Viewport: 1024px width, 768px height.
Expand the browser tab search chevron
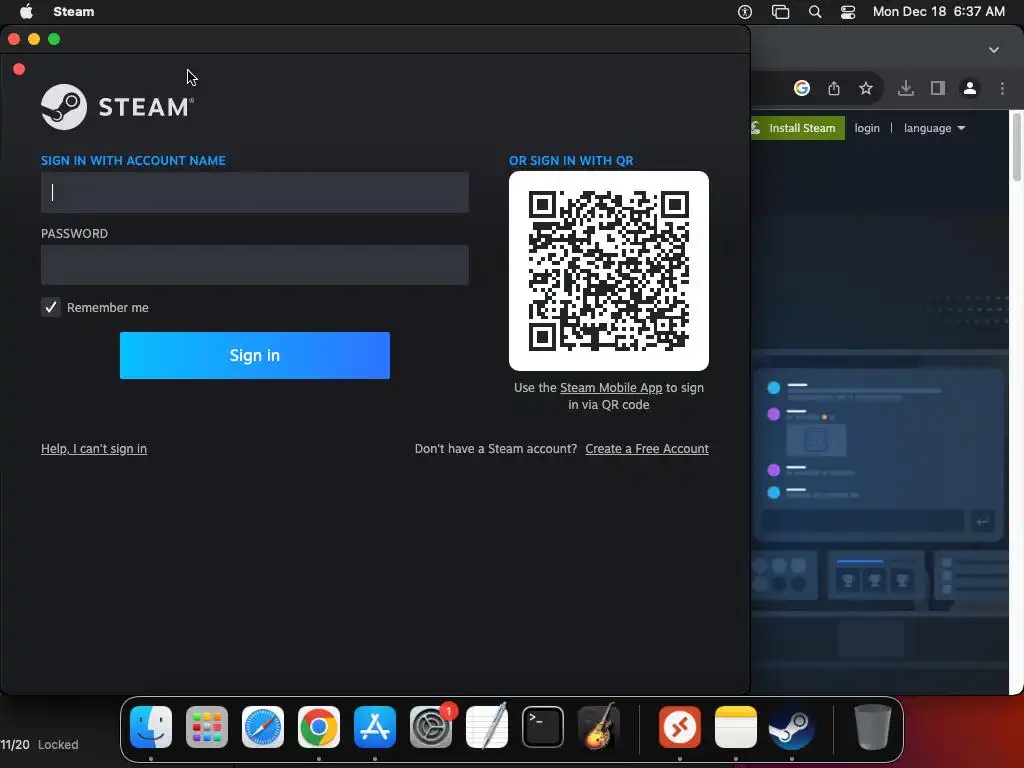point(994,50)
